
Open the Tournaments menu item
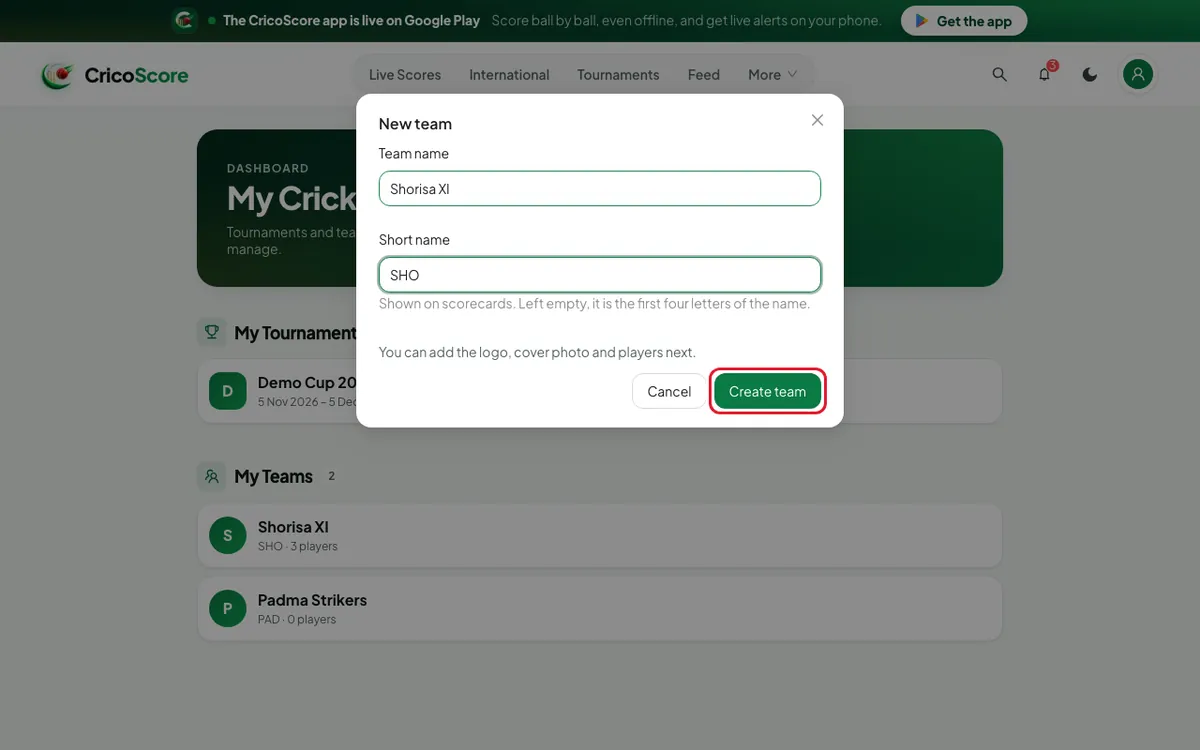click(618, 74)
